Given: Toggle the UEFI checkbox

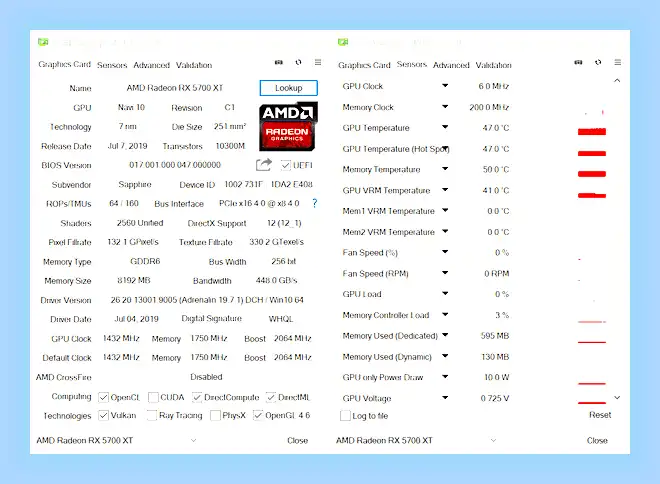Looking at the screenshot, I should [286, 165].
